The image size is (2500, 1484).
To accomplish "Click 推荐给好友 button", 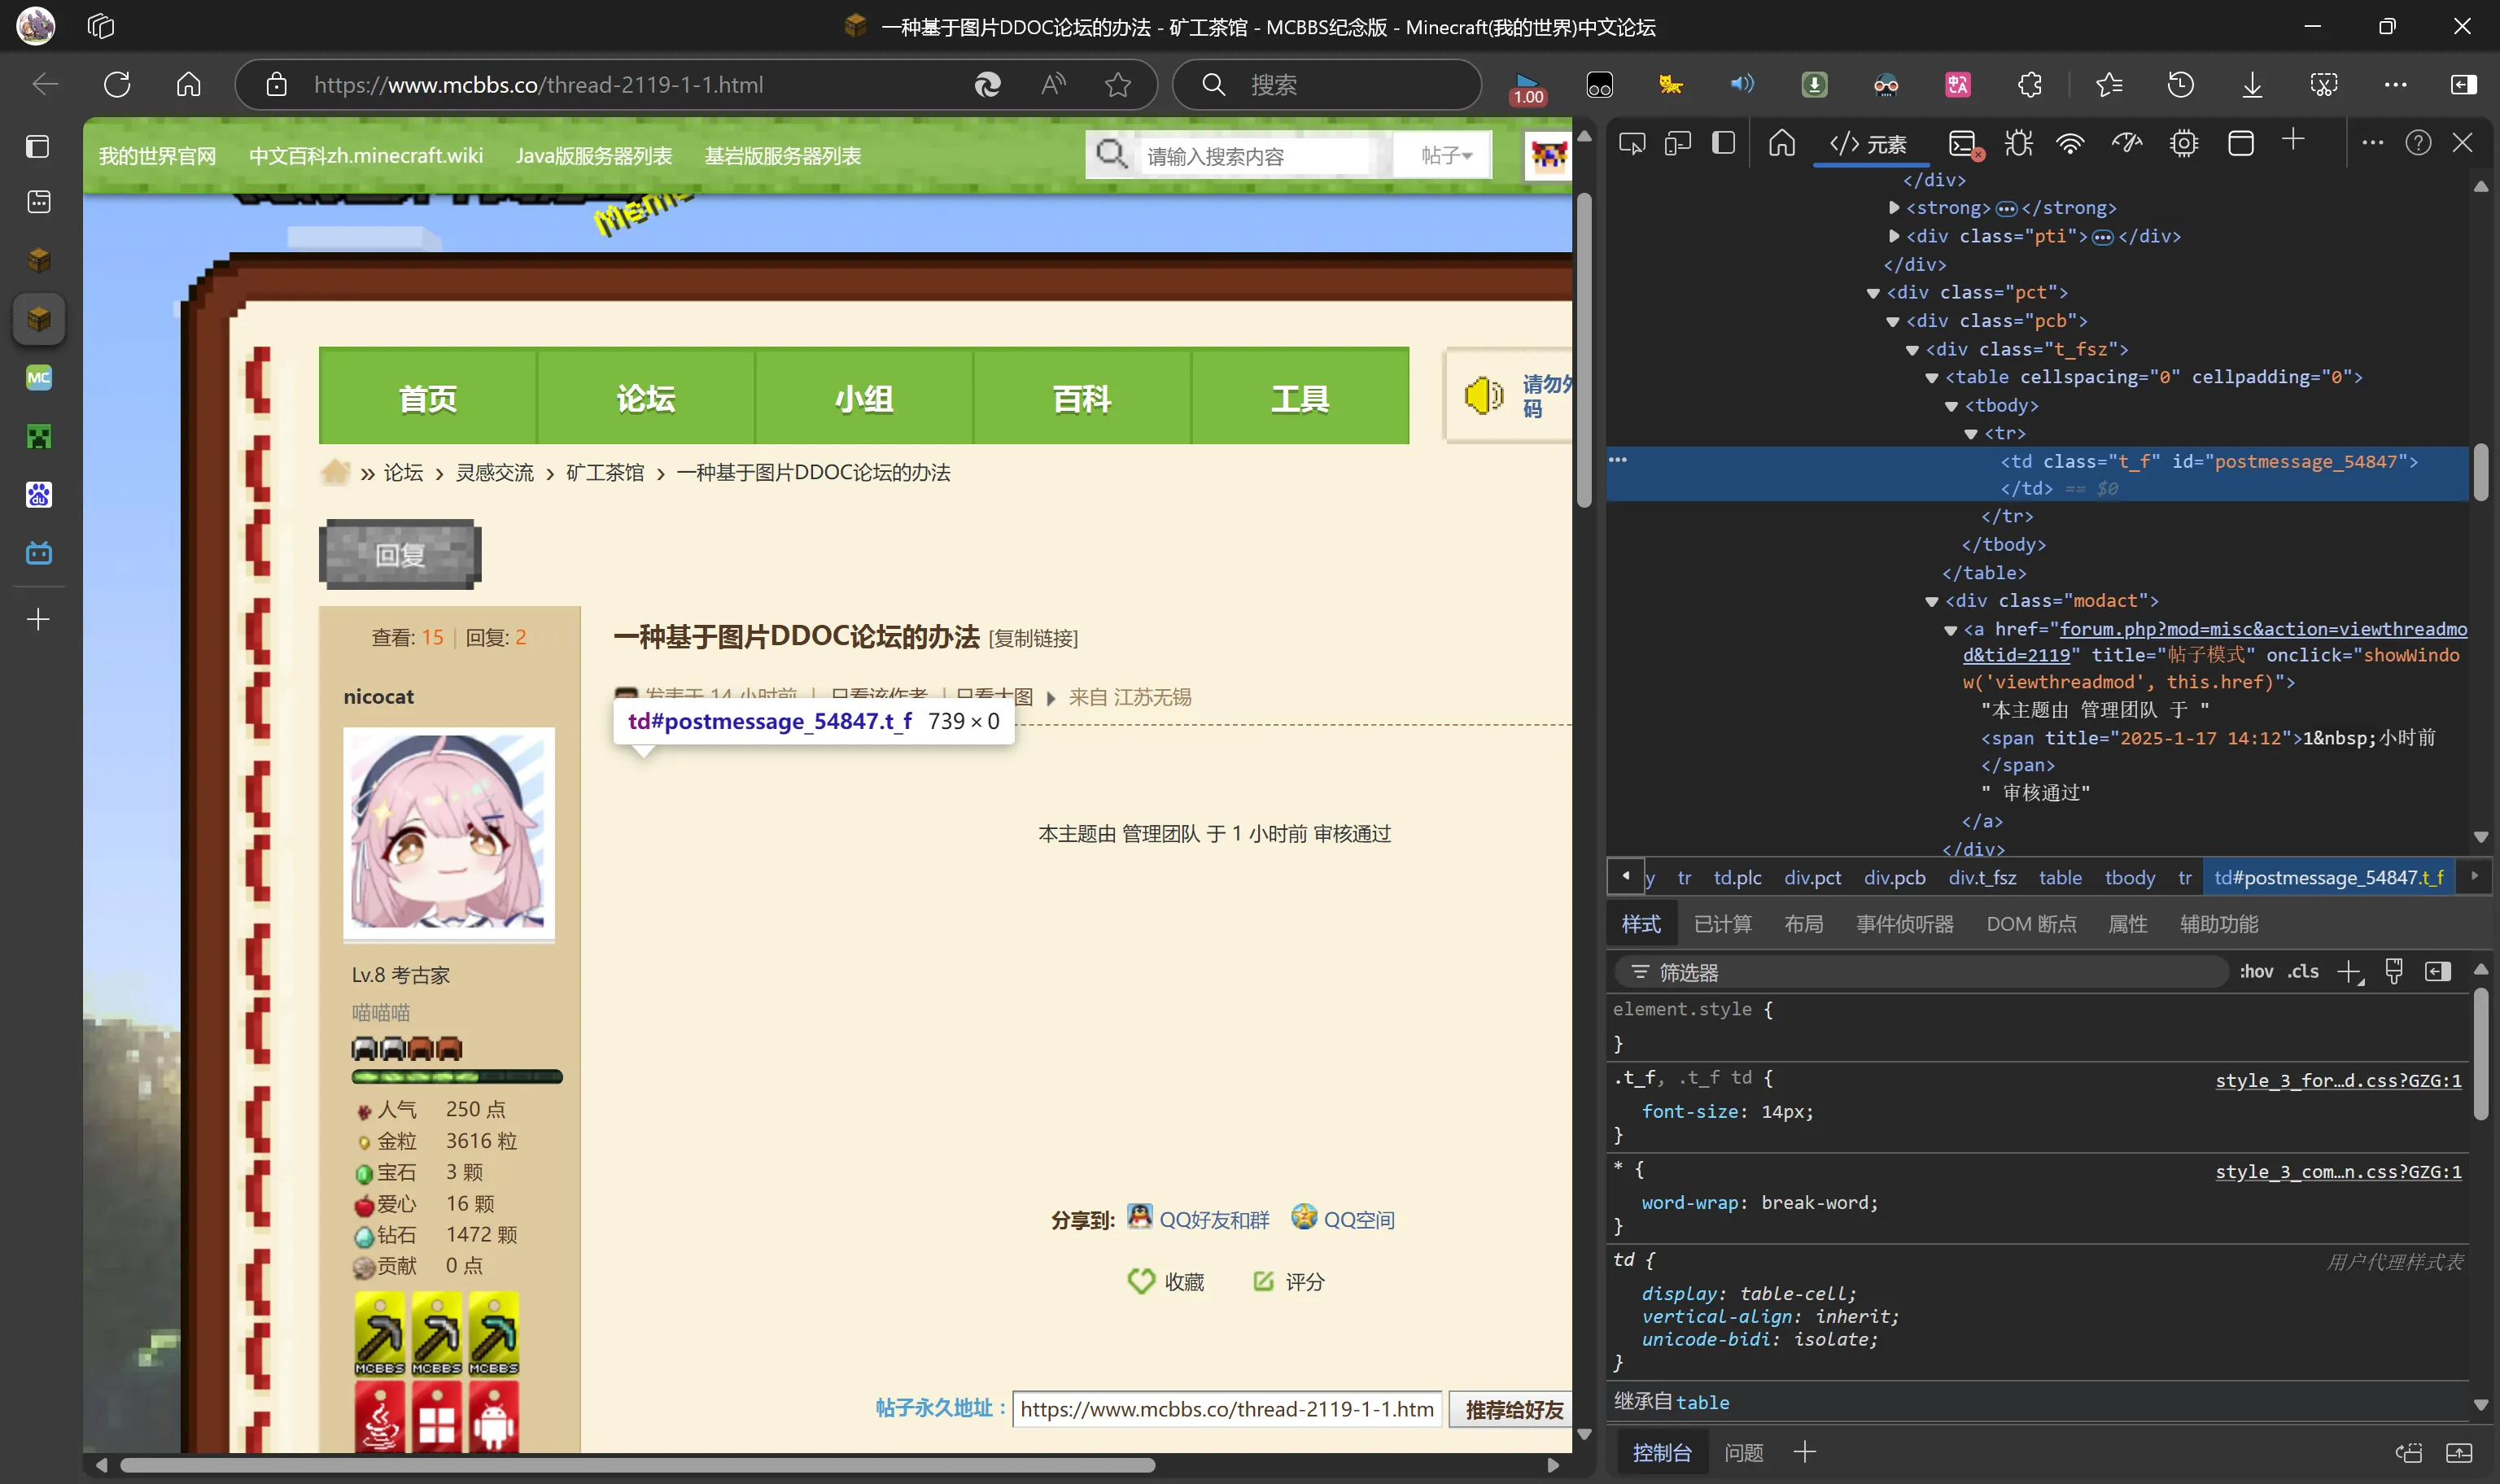I will coord(1512,1409).
